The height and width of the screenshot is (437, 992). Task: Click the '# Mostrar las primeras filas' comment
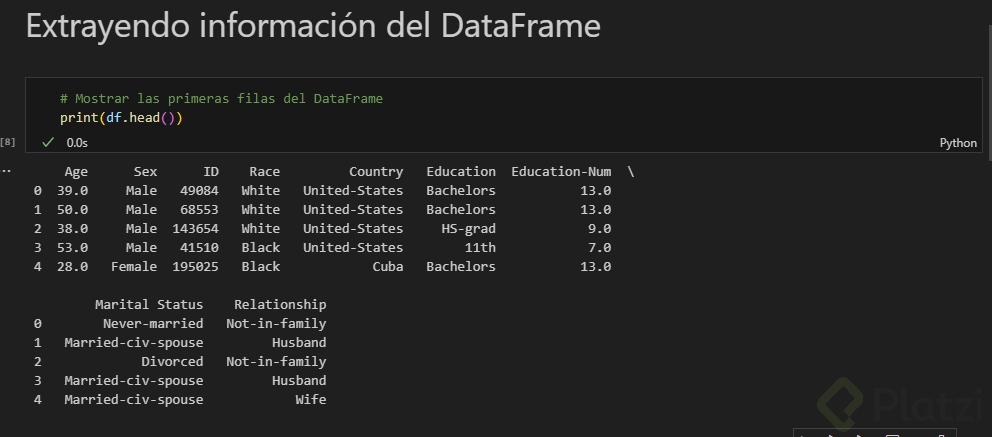(221, 99)
